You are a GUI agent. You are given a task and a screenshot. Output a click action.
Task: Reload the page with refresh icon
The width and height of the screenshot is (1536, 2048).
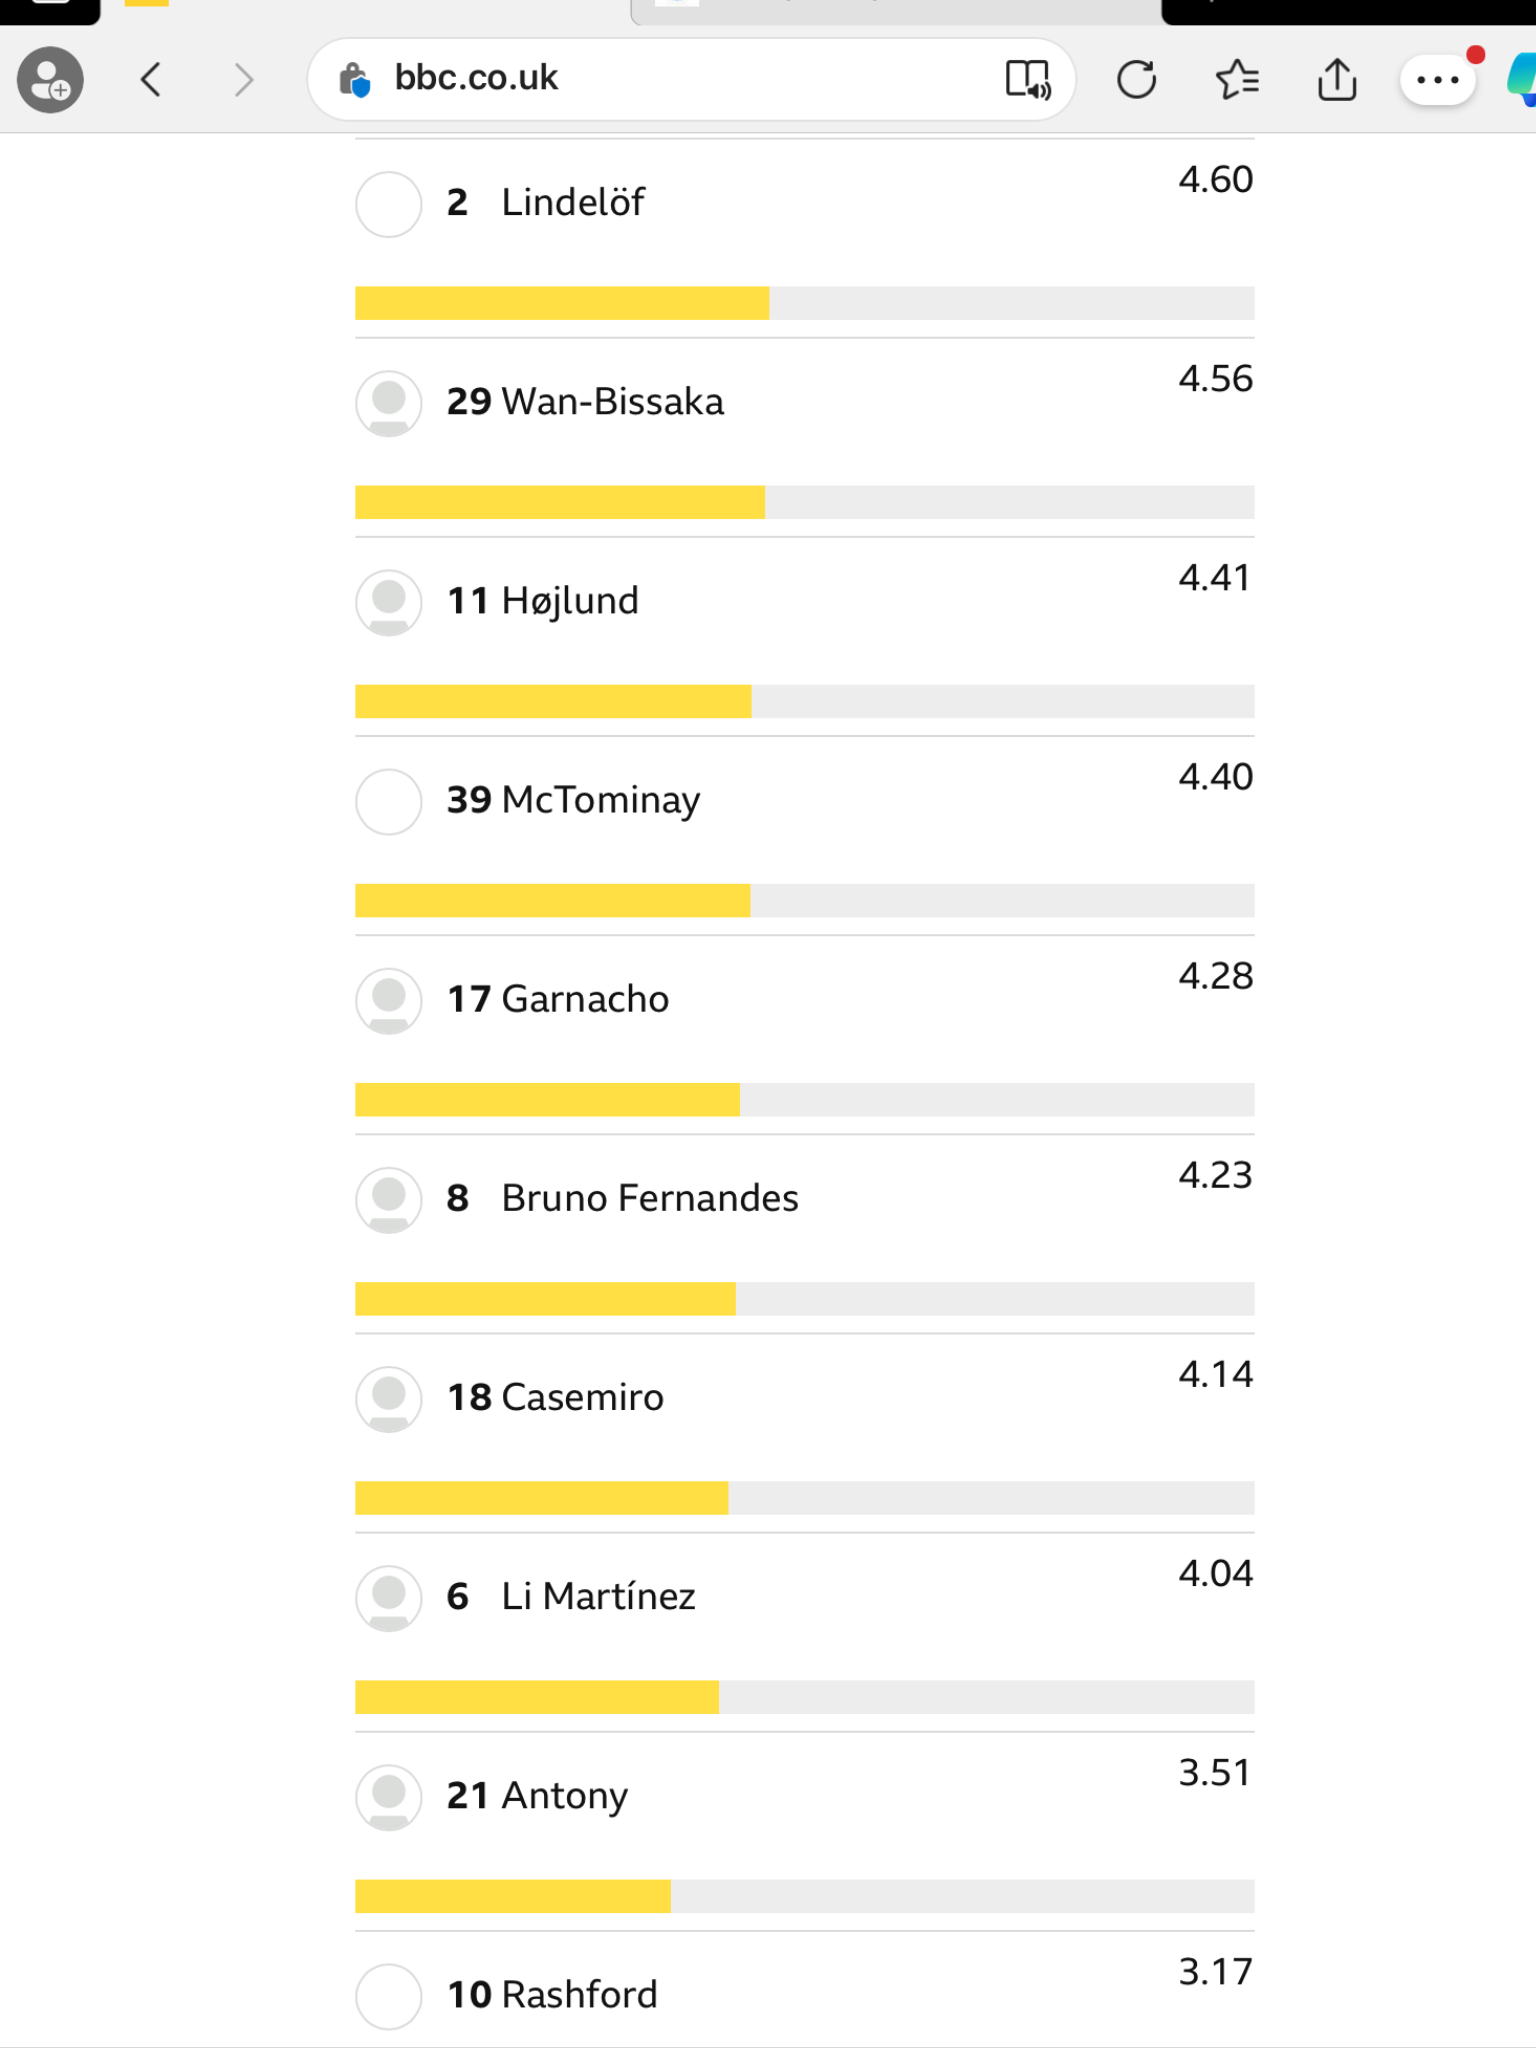tap(1136, 79)
